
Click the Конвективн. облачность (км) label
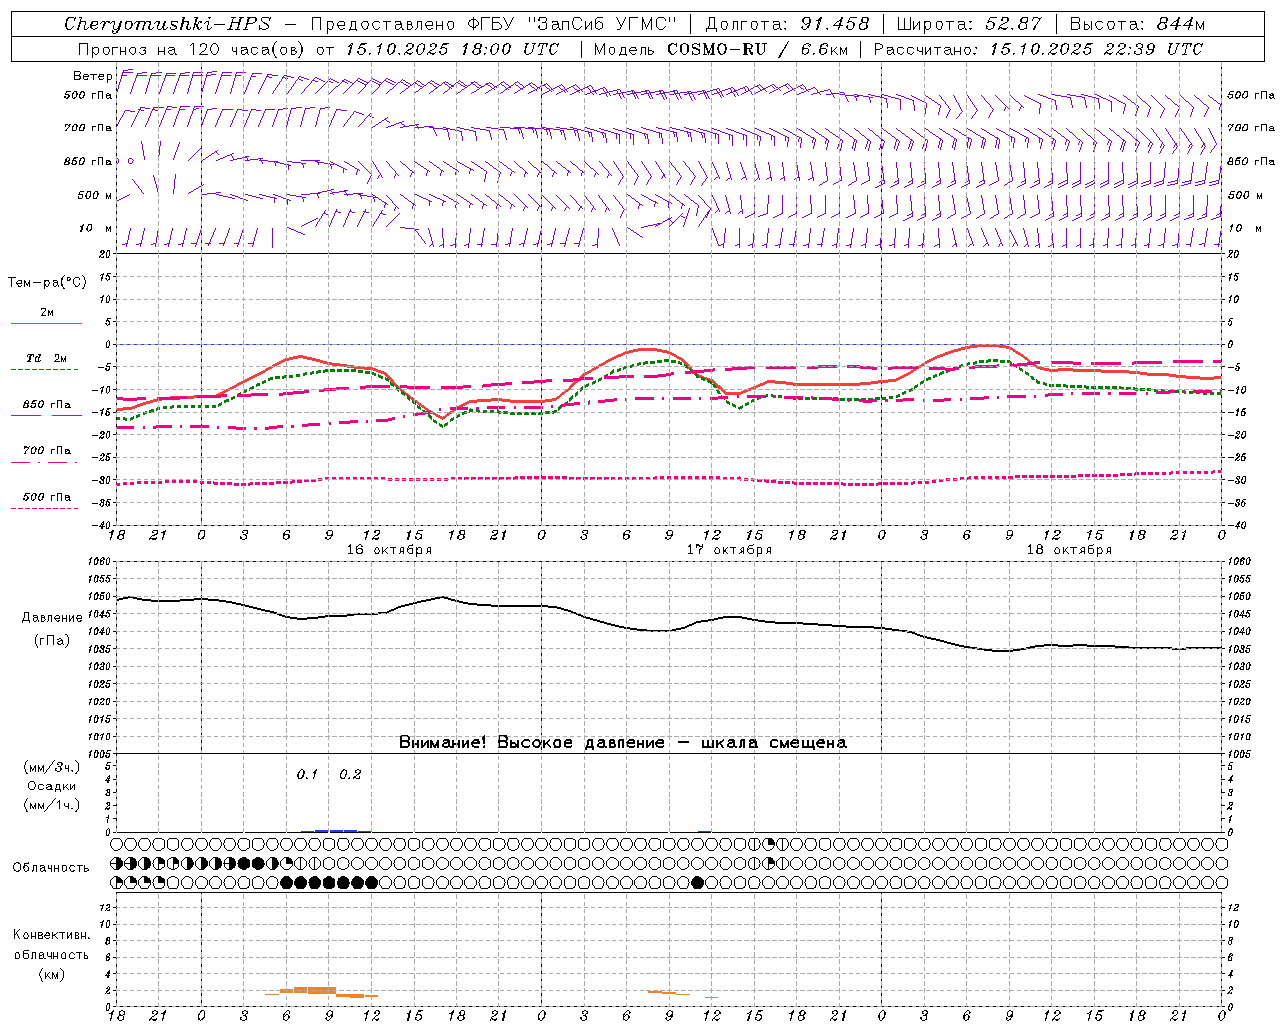(51, 954)
